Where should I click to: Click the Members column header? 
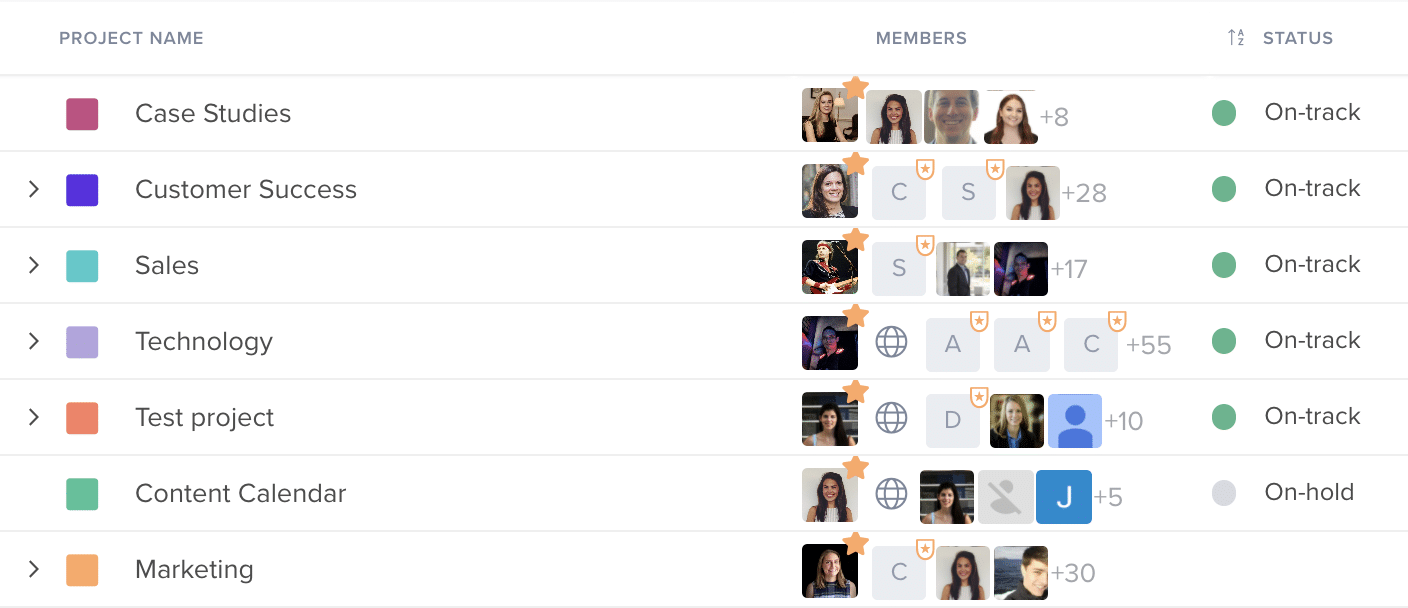coord(921,38)
